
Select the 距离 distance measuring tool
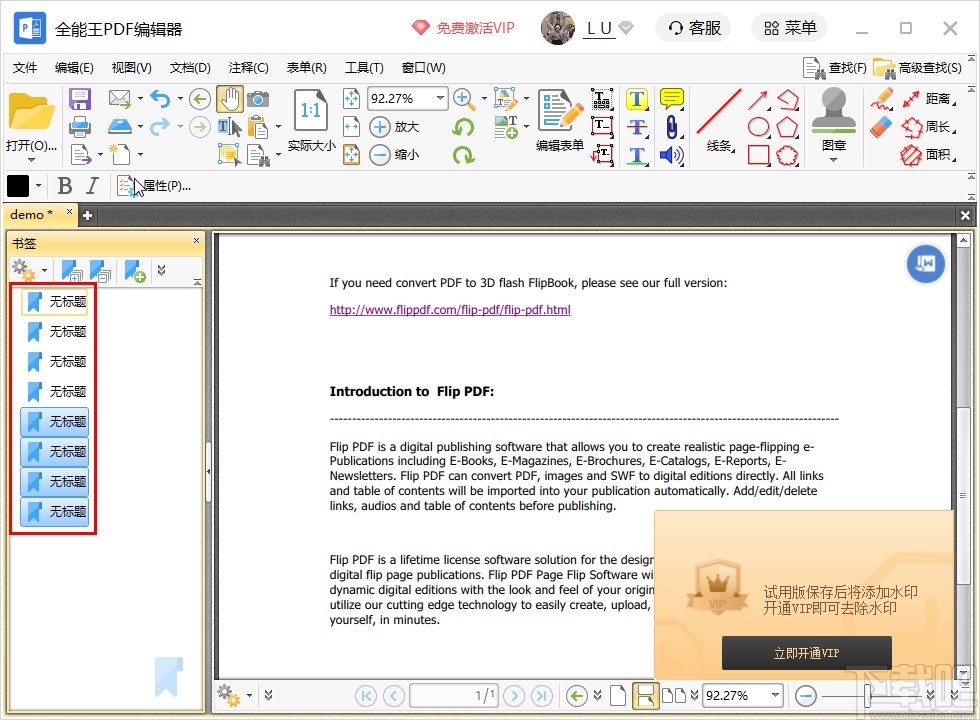pyautogui.click(x=928, y=99)
